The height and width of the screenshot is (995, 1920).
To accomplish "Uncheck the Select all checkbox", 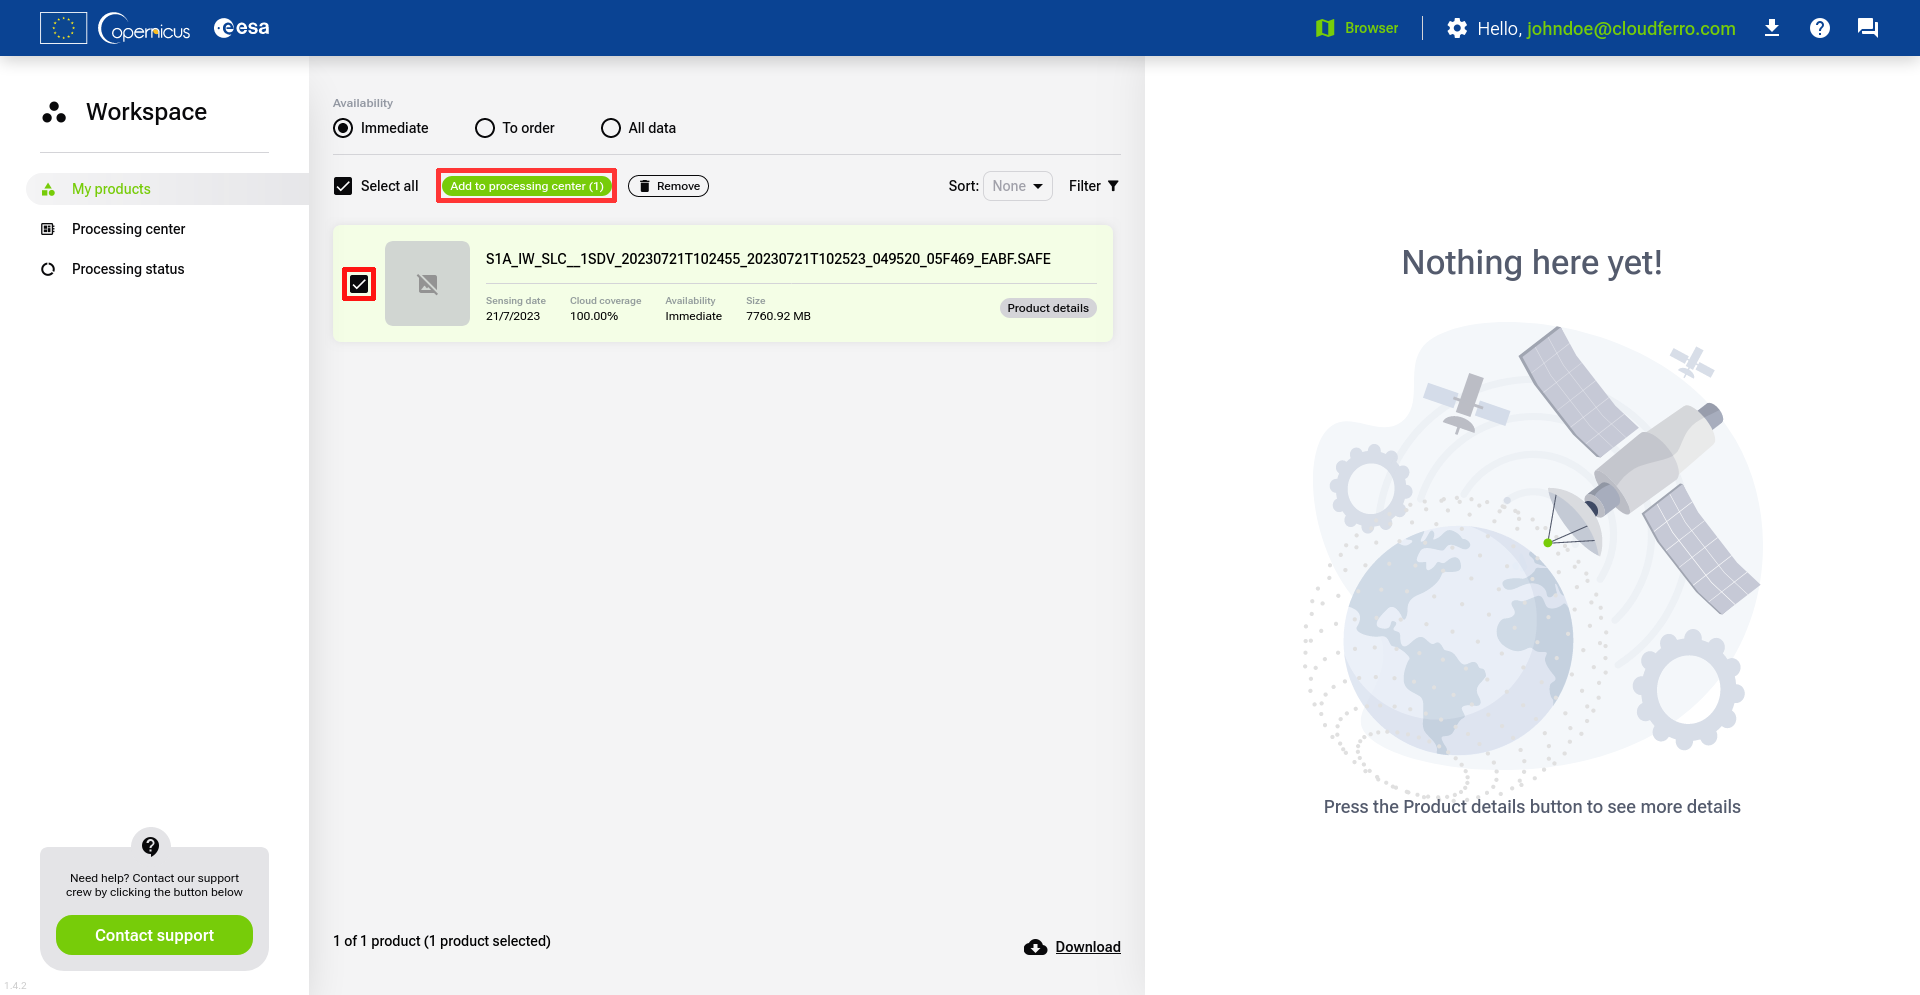I will (343, 186).
